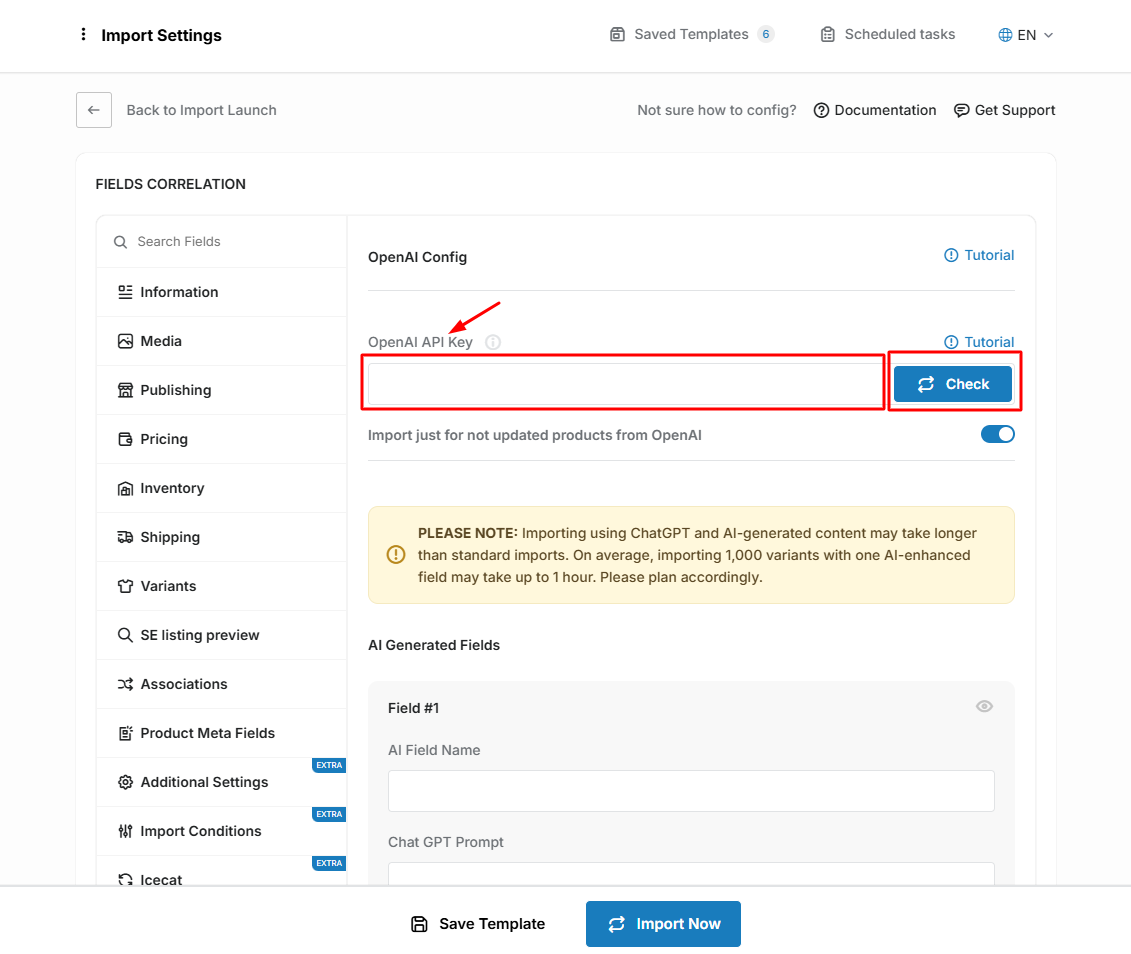Viewport: 1131px width, 954px height.
Task: Click the Inventory warehouse icon
Action: click(126, 489)
